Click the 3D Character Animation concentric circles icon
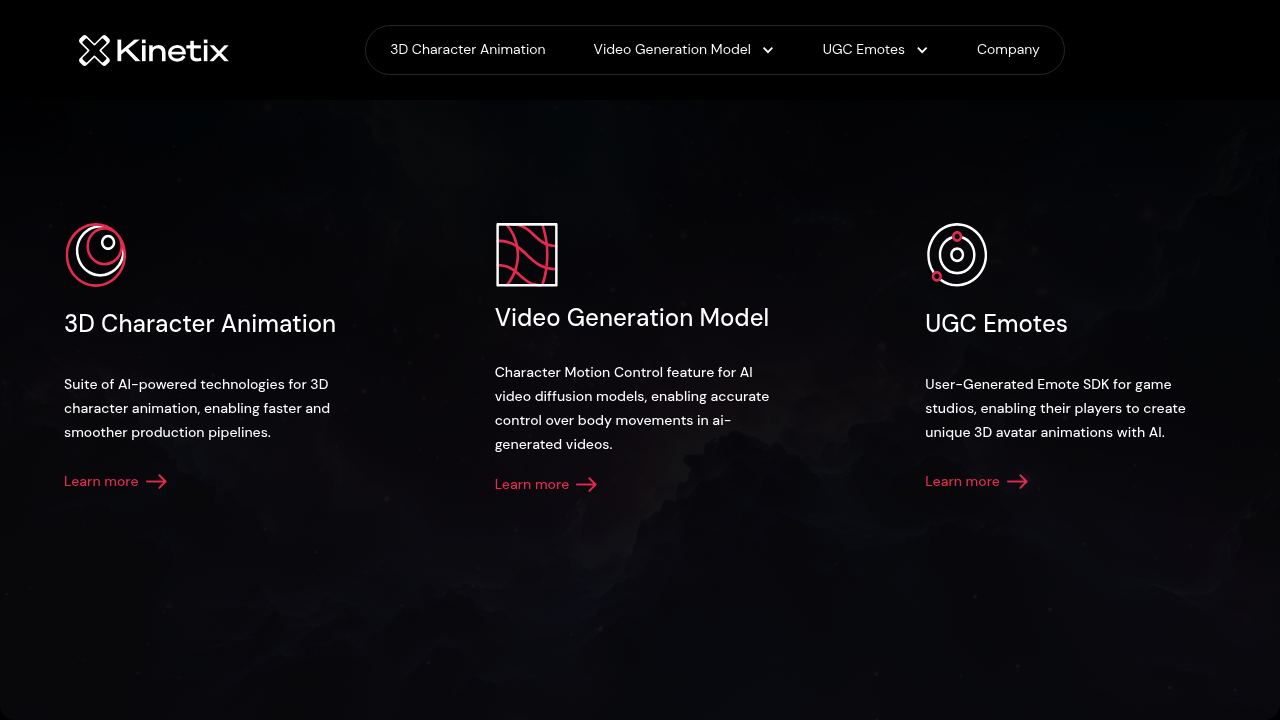 point(96,255)
